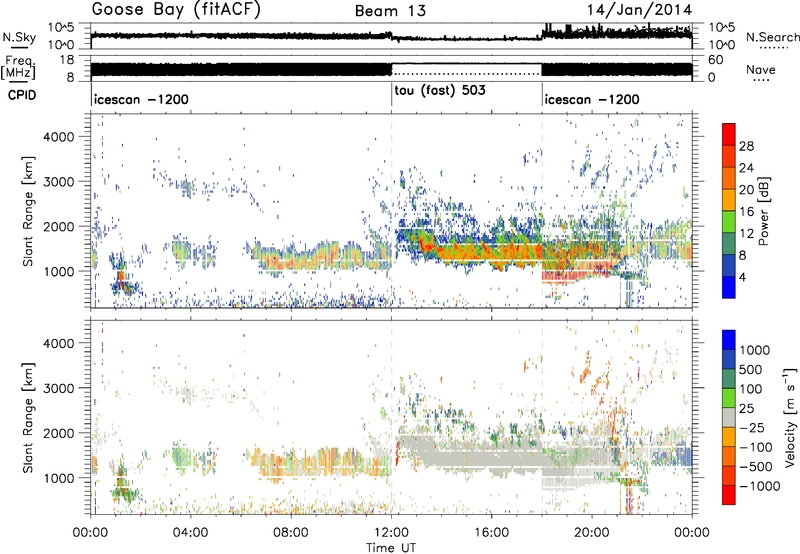
Task: Click the "tou (fast) 503" CPID label
Action: (x=440, y=90)
